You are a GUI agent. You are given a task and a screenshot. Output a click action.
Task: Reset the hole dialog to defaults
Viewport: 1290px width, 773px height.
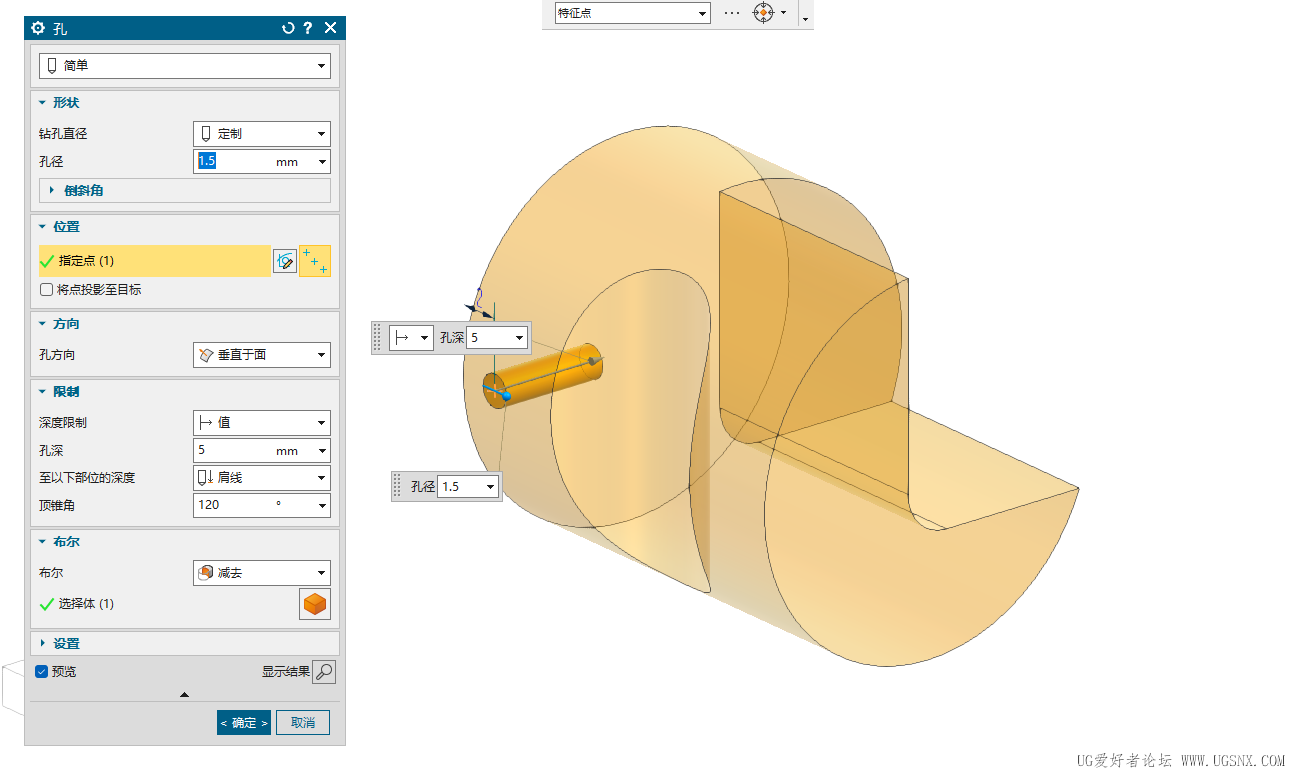point(288,28)
